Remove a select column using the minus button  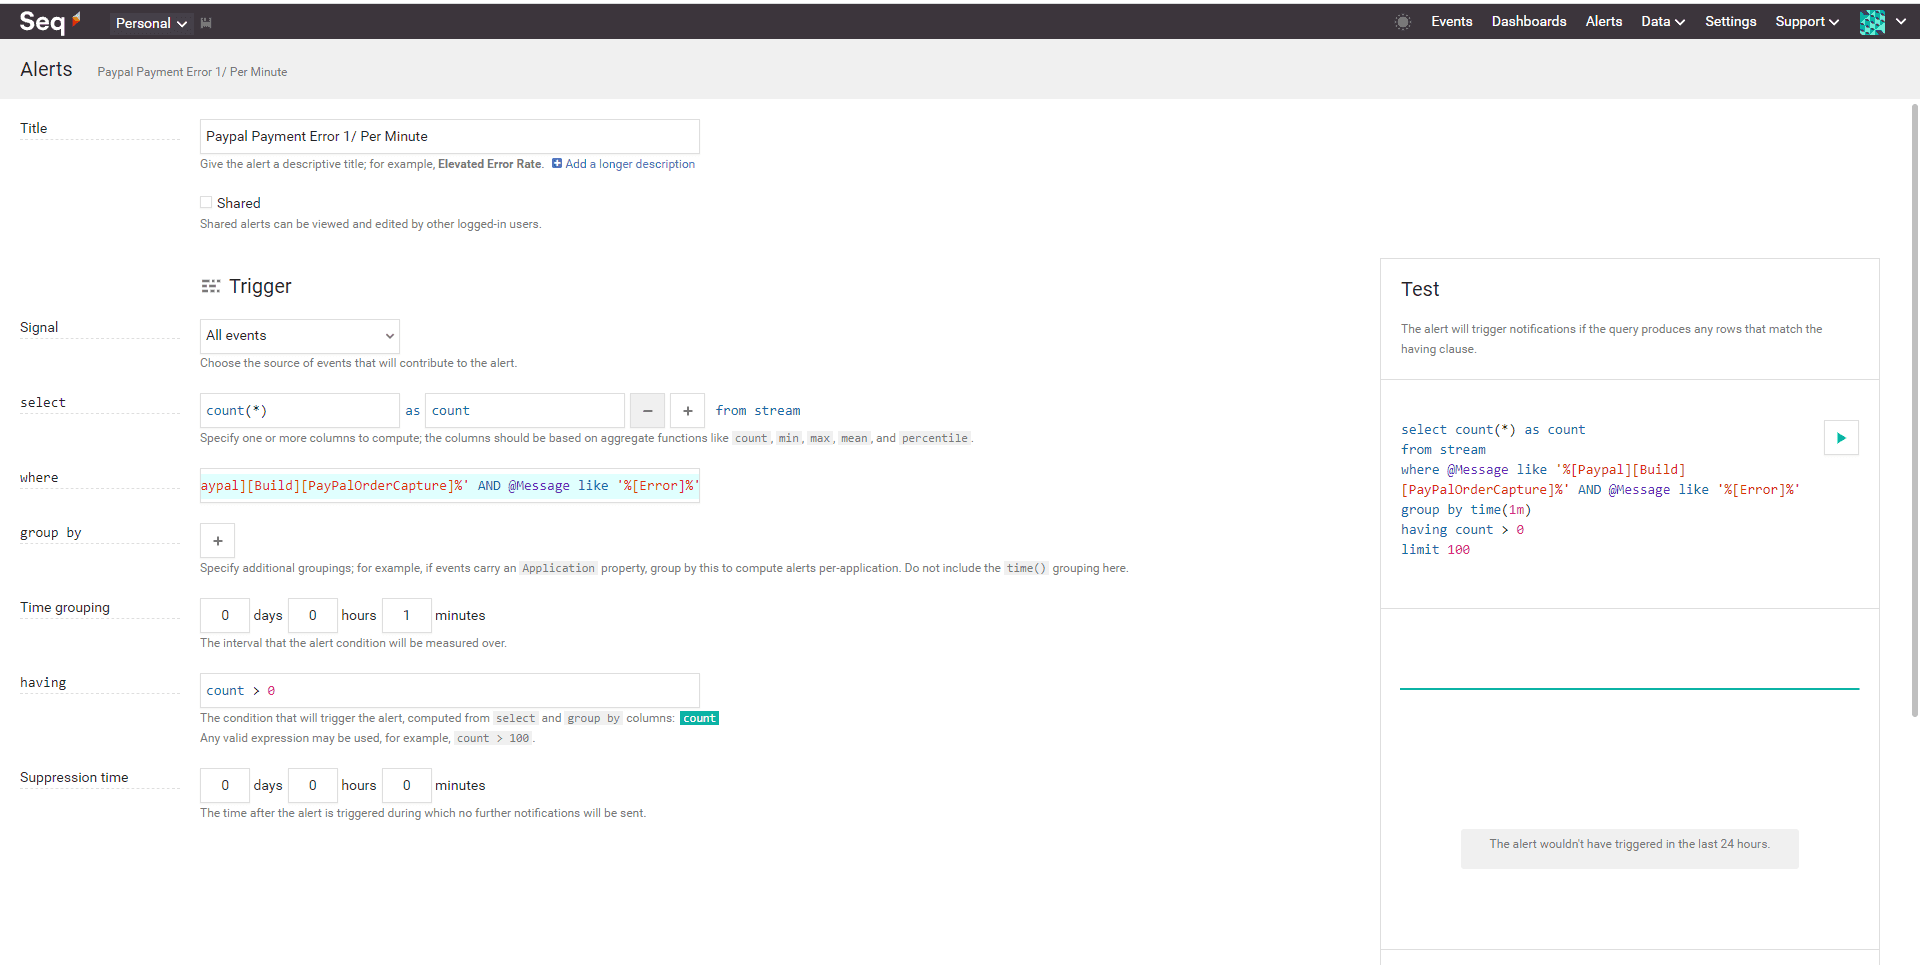click(647, 410)
